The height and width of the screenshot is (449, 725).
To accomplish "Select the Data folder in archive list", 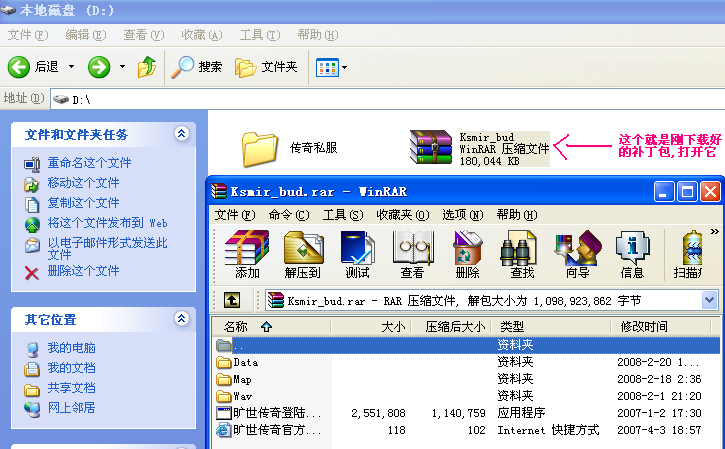I will coord(245,362).
